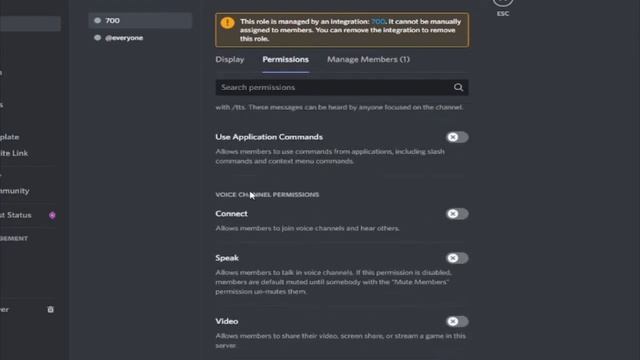Enable the Connect voice permission

(457, 214)
